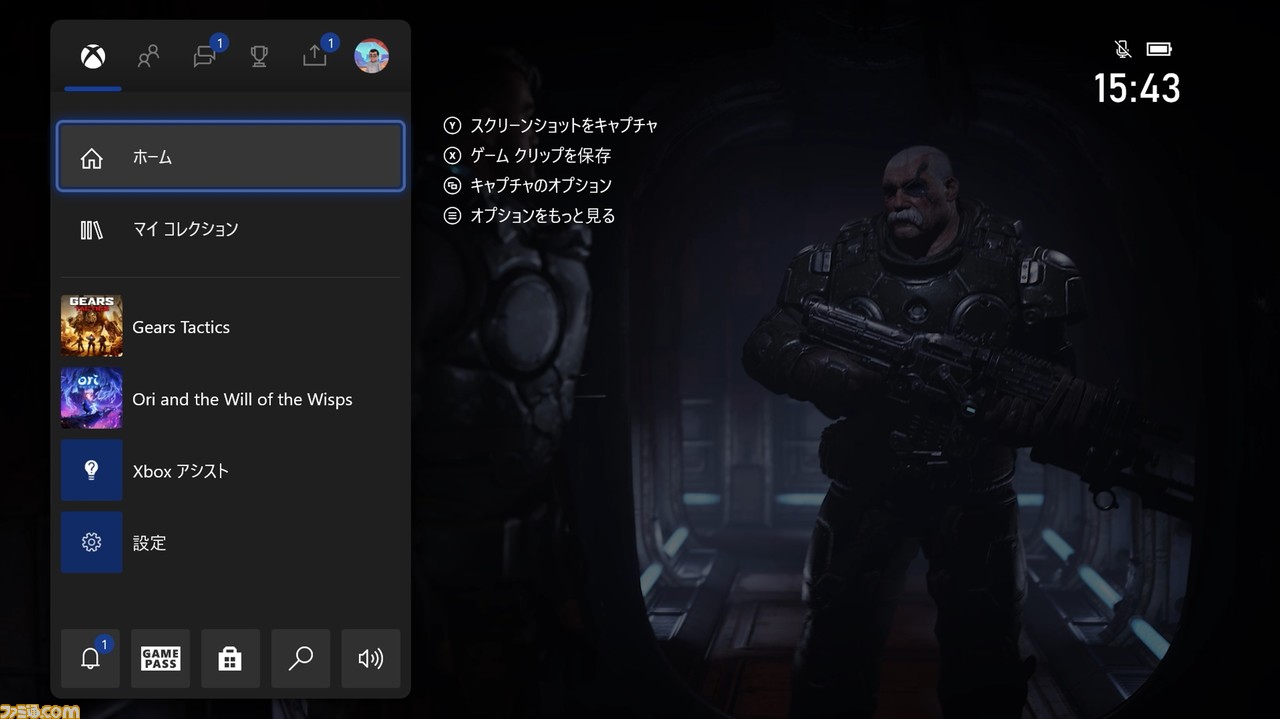Click スクリーンショットをキャプチャ hint
Screen dimensions: 1280x719
(x=564, y=126)
